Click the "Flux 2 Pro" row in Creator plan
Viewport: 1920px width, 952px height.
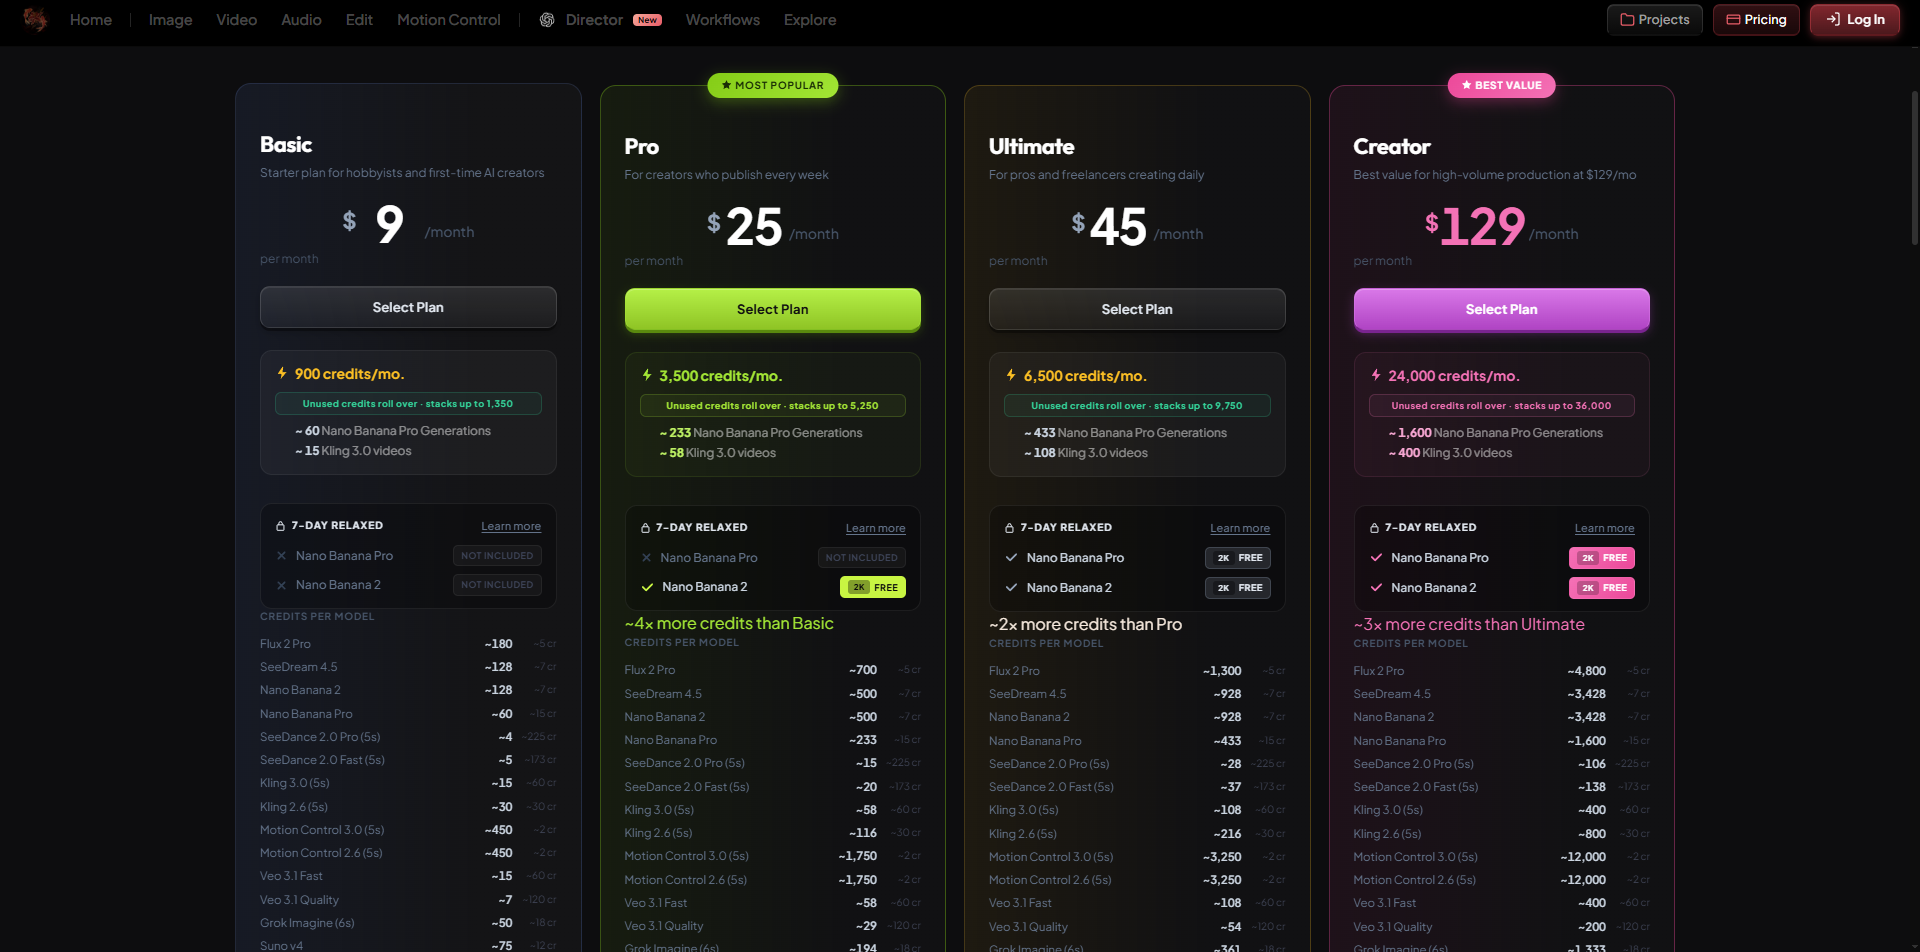pyautogui.click(x=1502, y=671)
